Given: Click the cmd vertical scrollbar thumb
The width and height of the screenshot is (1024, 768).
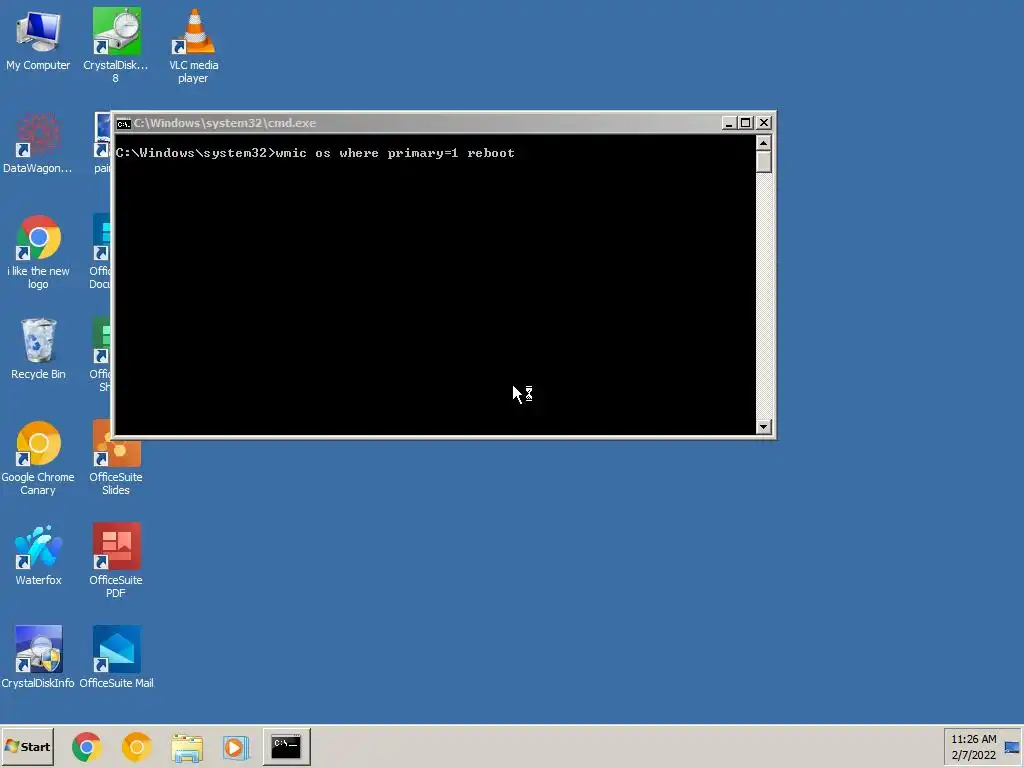Looking at the screenshot, I should (763, 161).
